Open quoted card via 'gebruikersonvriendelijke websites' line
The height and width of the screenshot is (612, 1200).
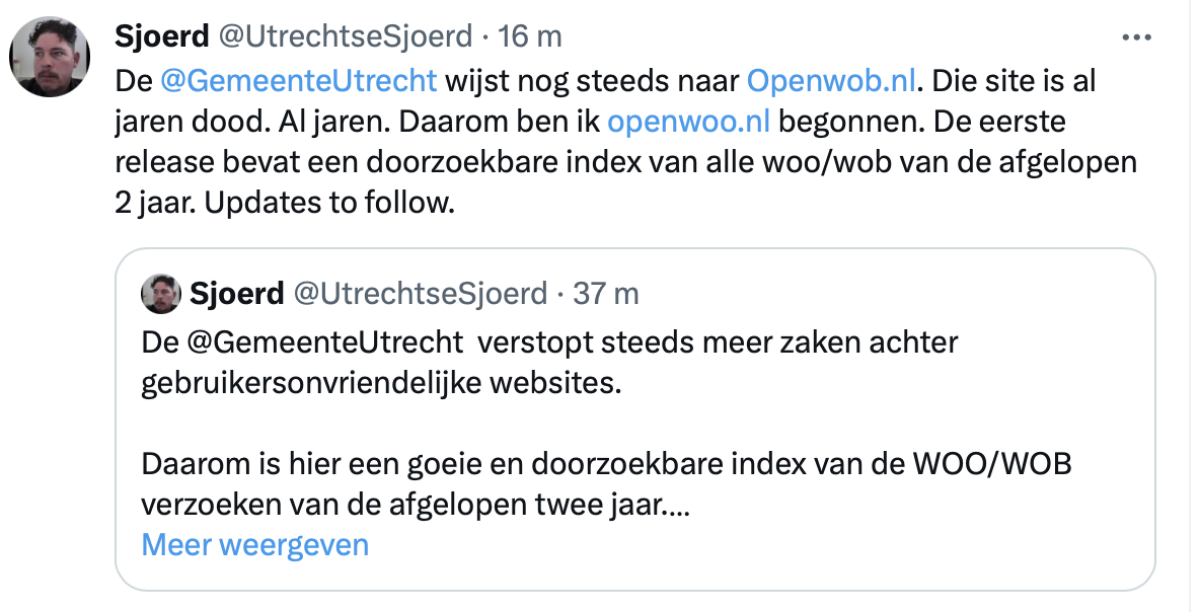(381, 383)
